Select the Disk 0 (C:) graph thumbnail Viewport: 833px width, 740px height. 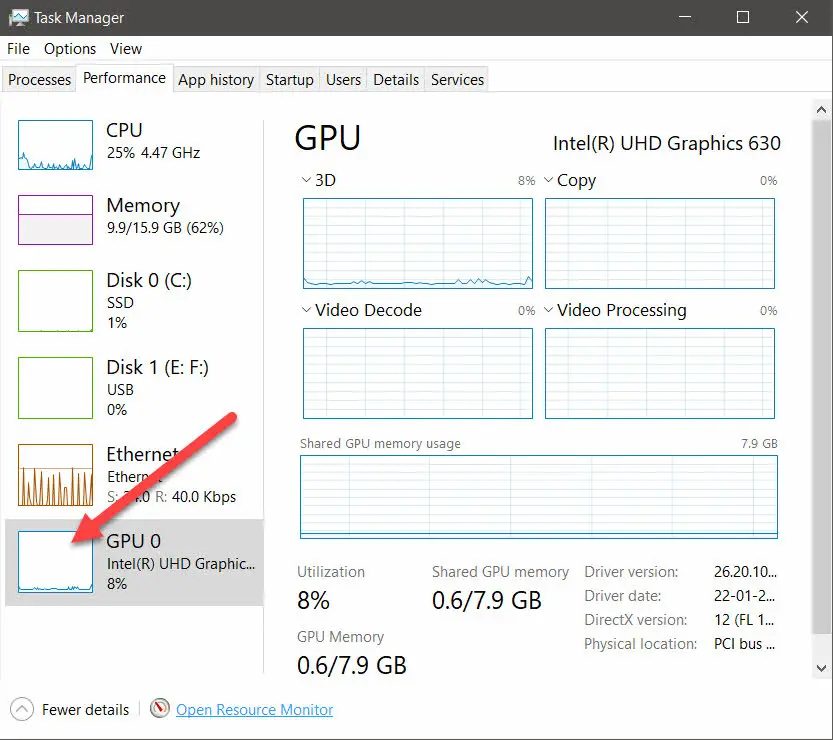pyautogui.click(x=55, y=301)
